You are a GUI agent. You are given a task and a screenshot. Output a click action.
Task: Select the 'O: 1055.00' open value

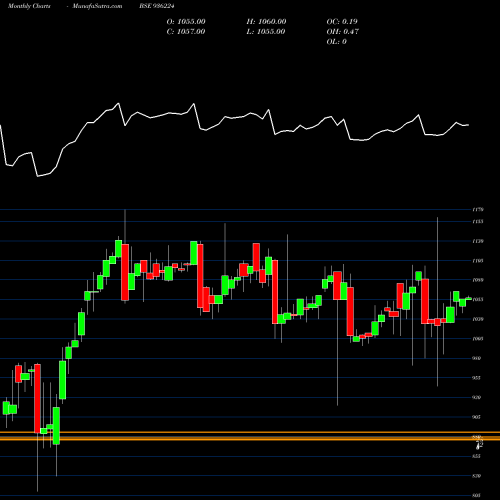(x=186, y=22)
